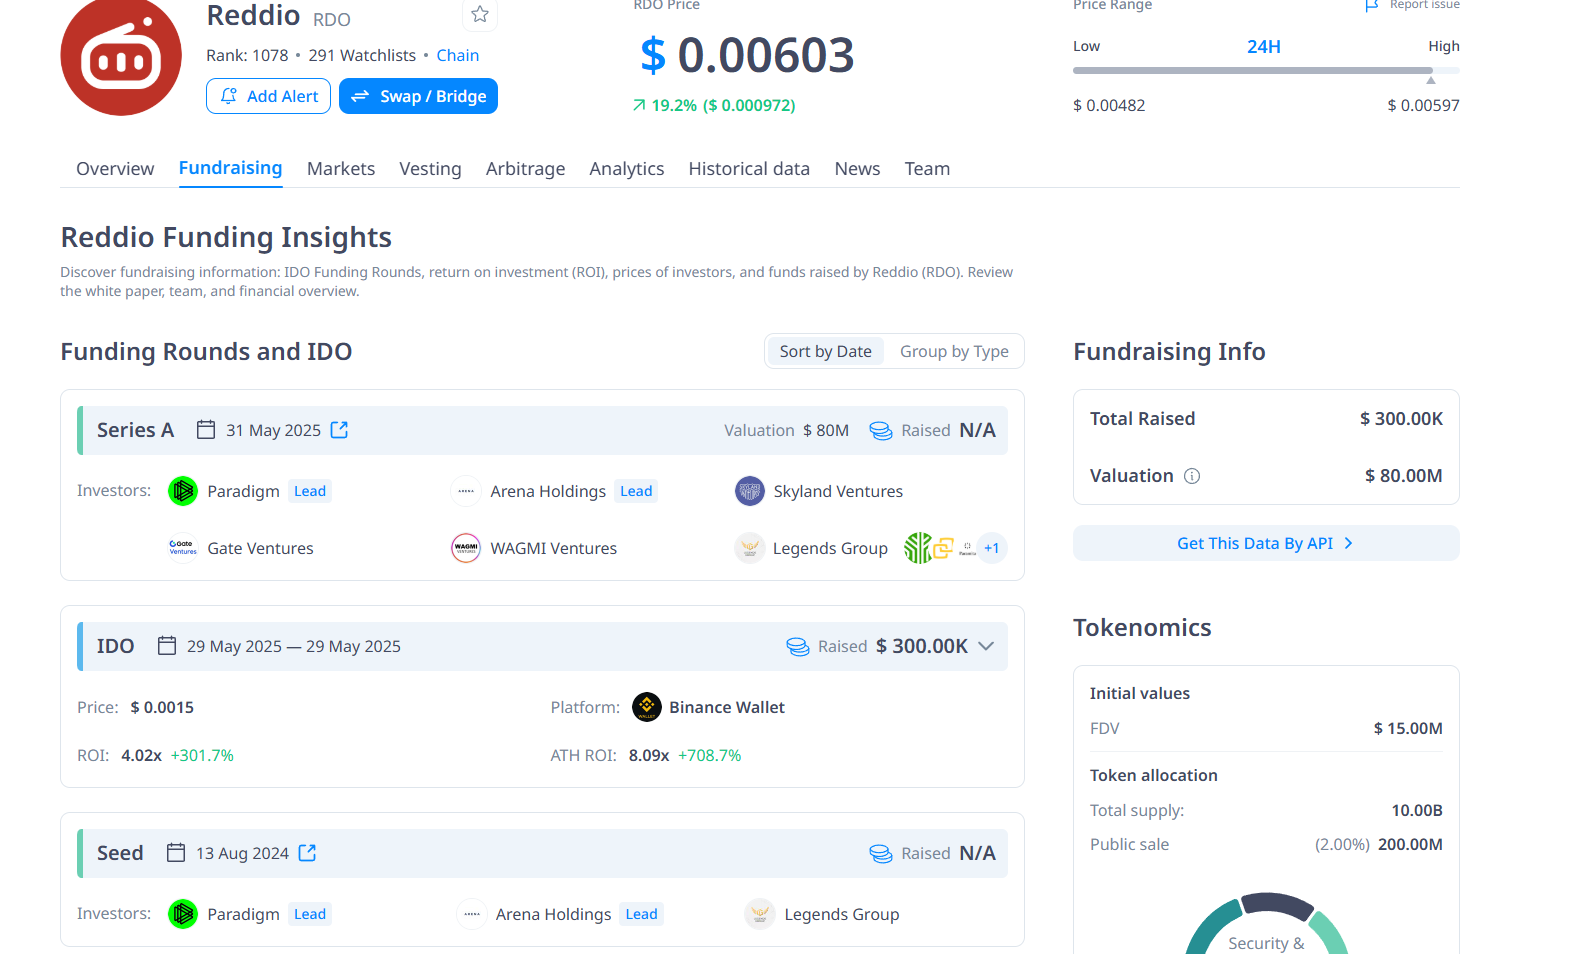Viewport: 1576px width, 954px height.
Task: Open the Series A external link icon
Action: 340,430
